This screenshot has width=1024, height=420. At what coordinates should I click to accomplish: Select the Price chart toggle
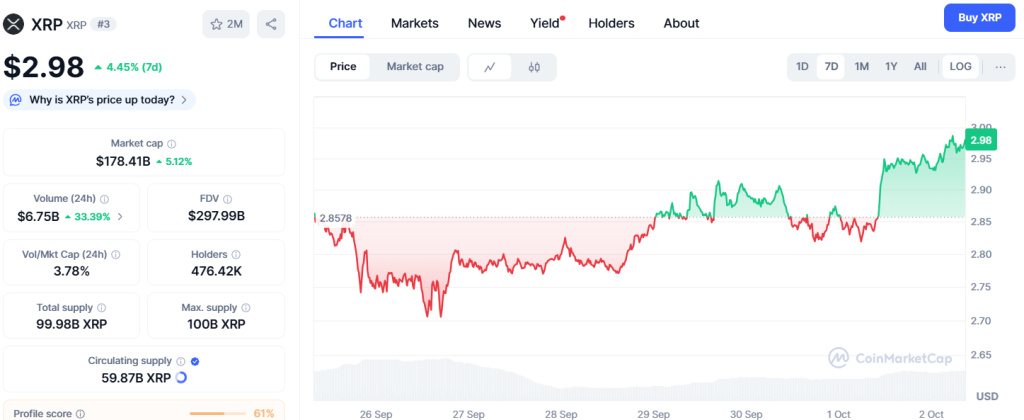coord(343,67)
